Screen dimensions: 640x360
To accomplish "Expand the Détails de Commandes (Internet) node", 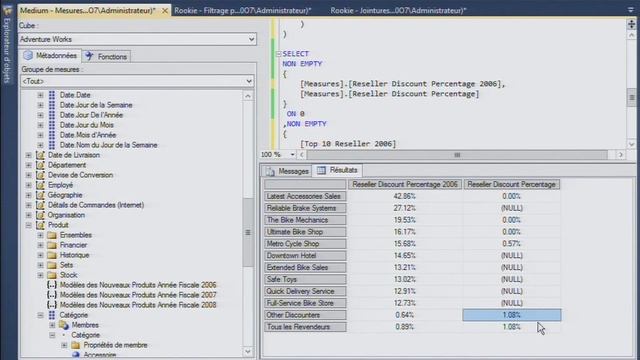I will tap(29, 205).
